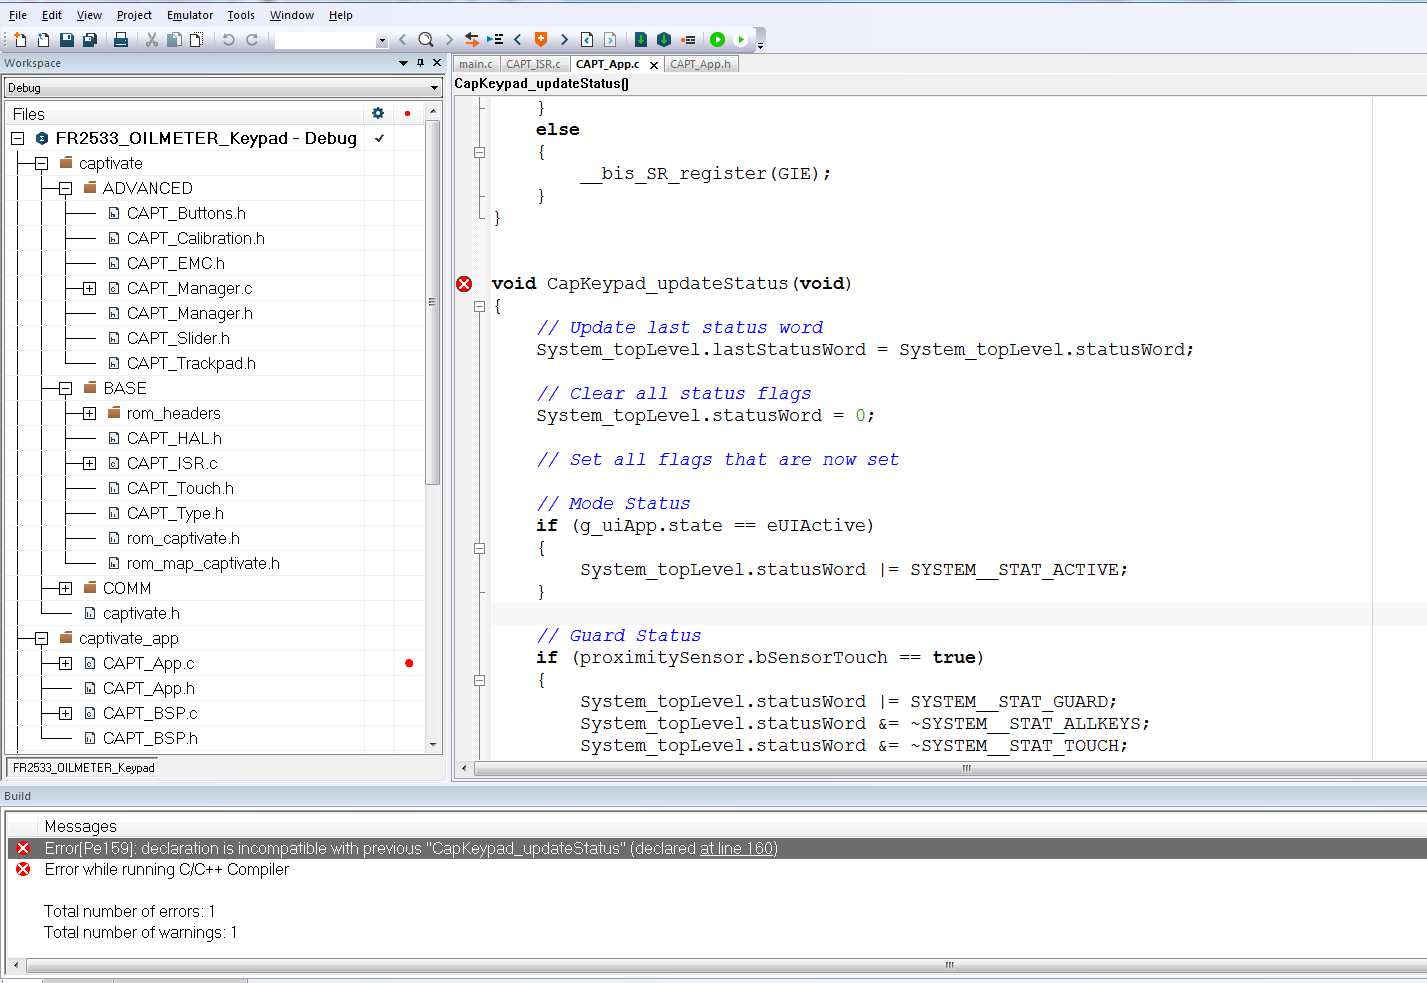Start Download and Debug with green play
The height and width of the screenshot is (983, 1427).
(x=717, y=40)
